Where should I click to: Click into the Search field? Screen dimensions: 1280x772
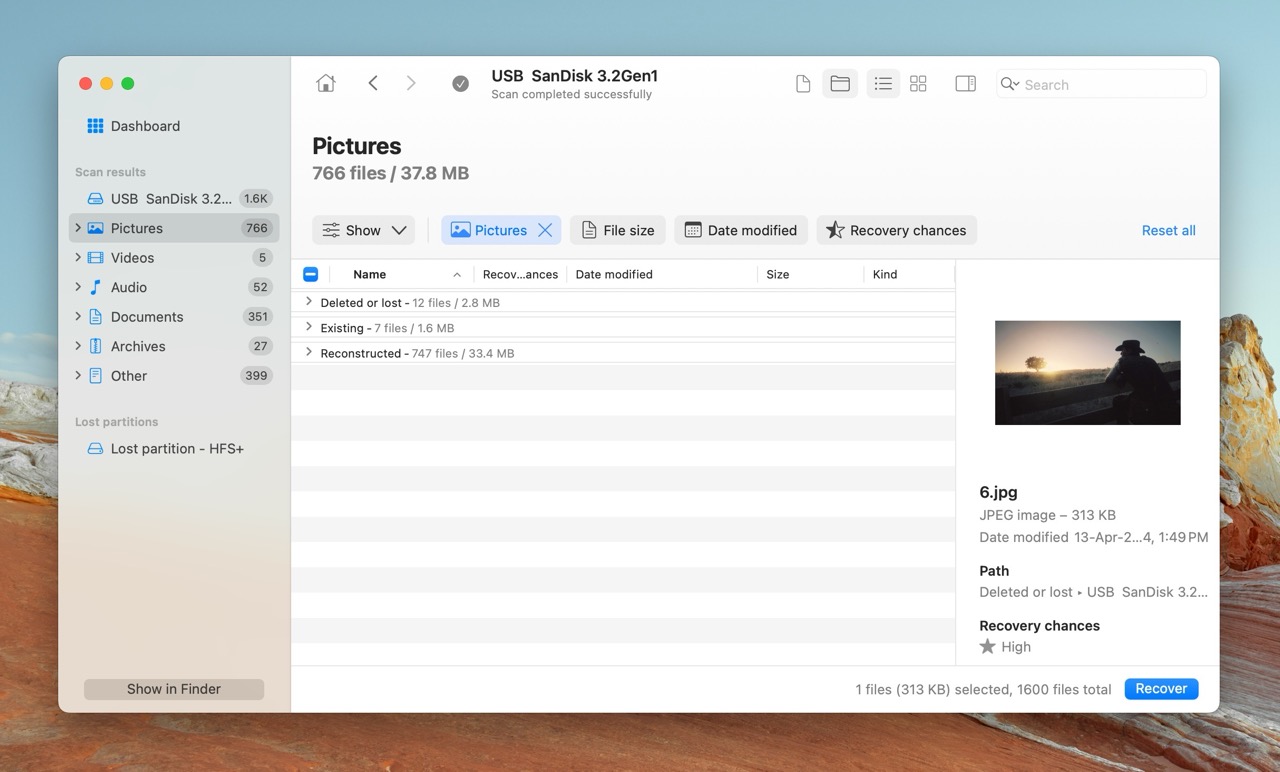(x=1110, y=85)
